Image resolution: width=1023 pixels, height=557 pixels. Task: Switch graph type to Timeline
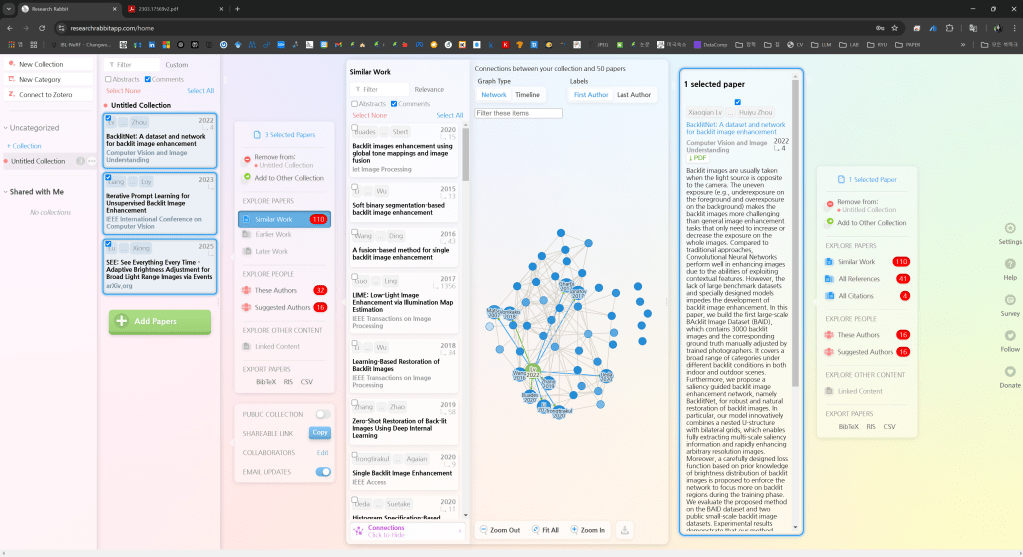pos(527,95)
